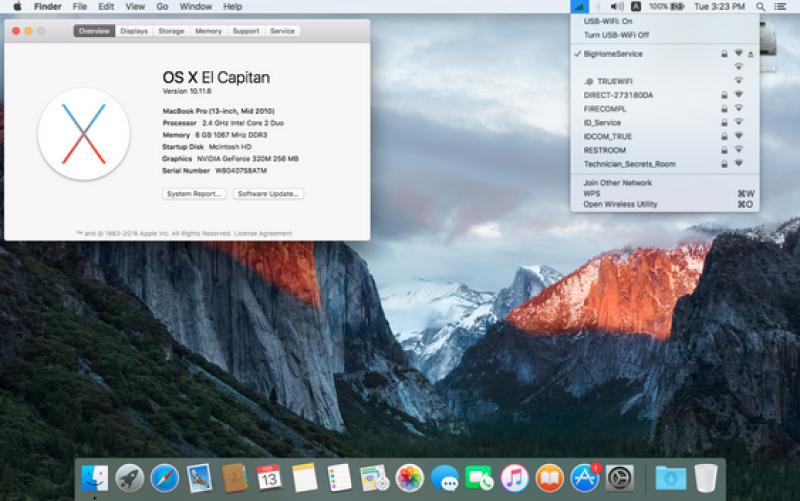Connect to DIRECT-273180DA network
Viewport: 800px width, 501px height.
tap(665, 95)
